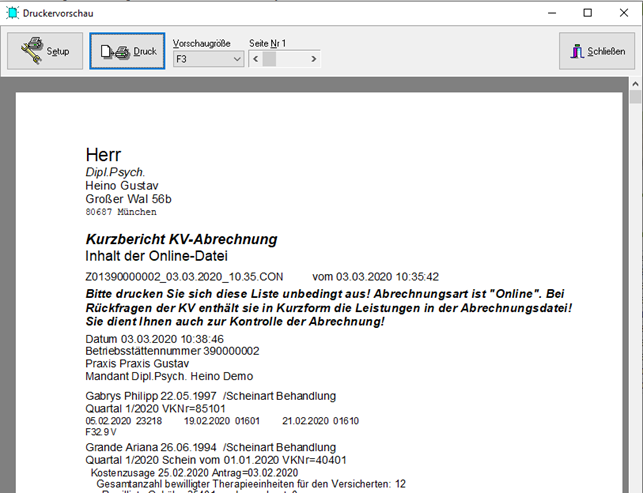The height and width of the screenshot is (493, 643).
Task: Close preview with the Schließen button
Action: point(597,51)
